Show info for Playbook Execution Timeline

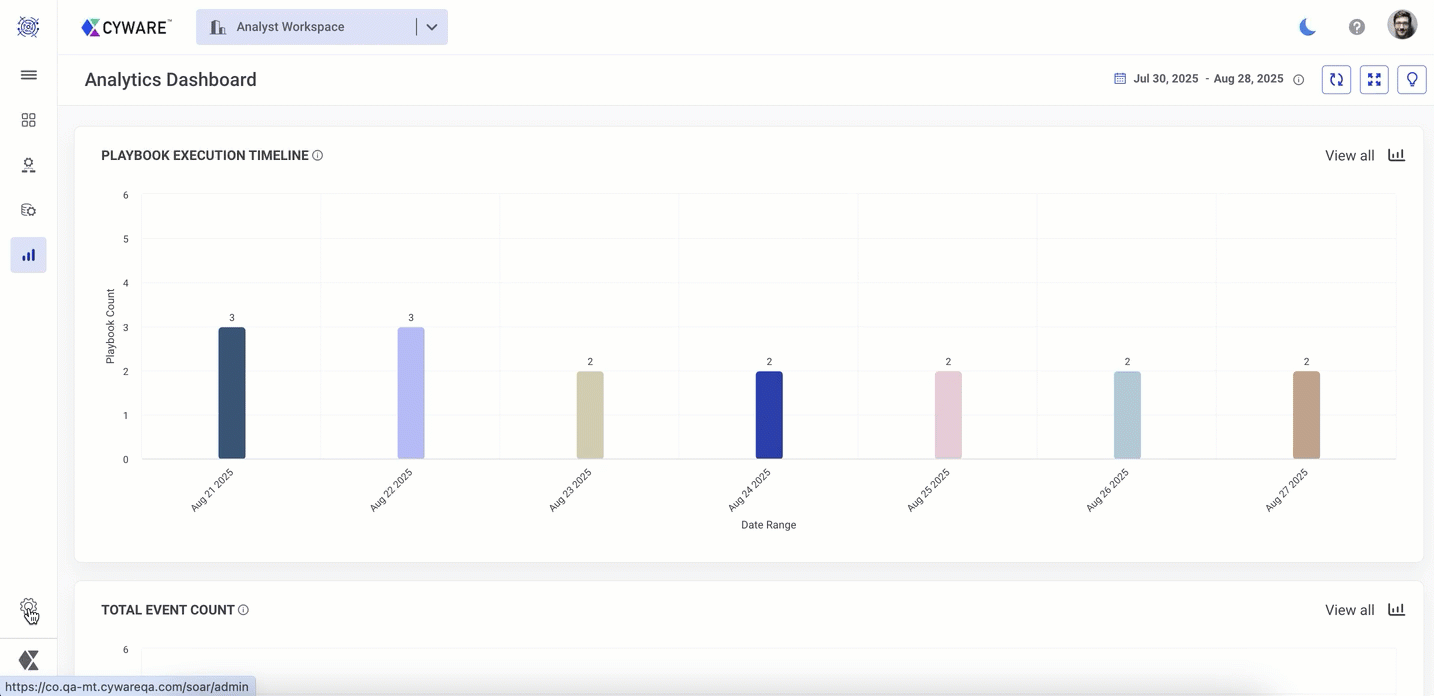pyautogui.click(x=318, y=156)
